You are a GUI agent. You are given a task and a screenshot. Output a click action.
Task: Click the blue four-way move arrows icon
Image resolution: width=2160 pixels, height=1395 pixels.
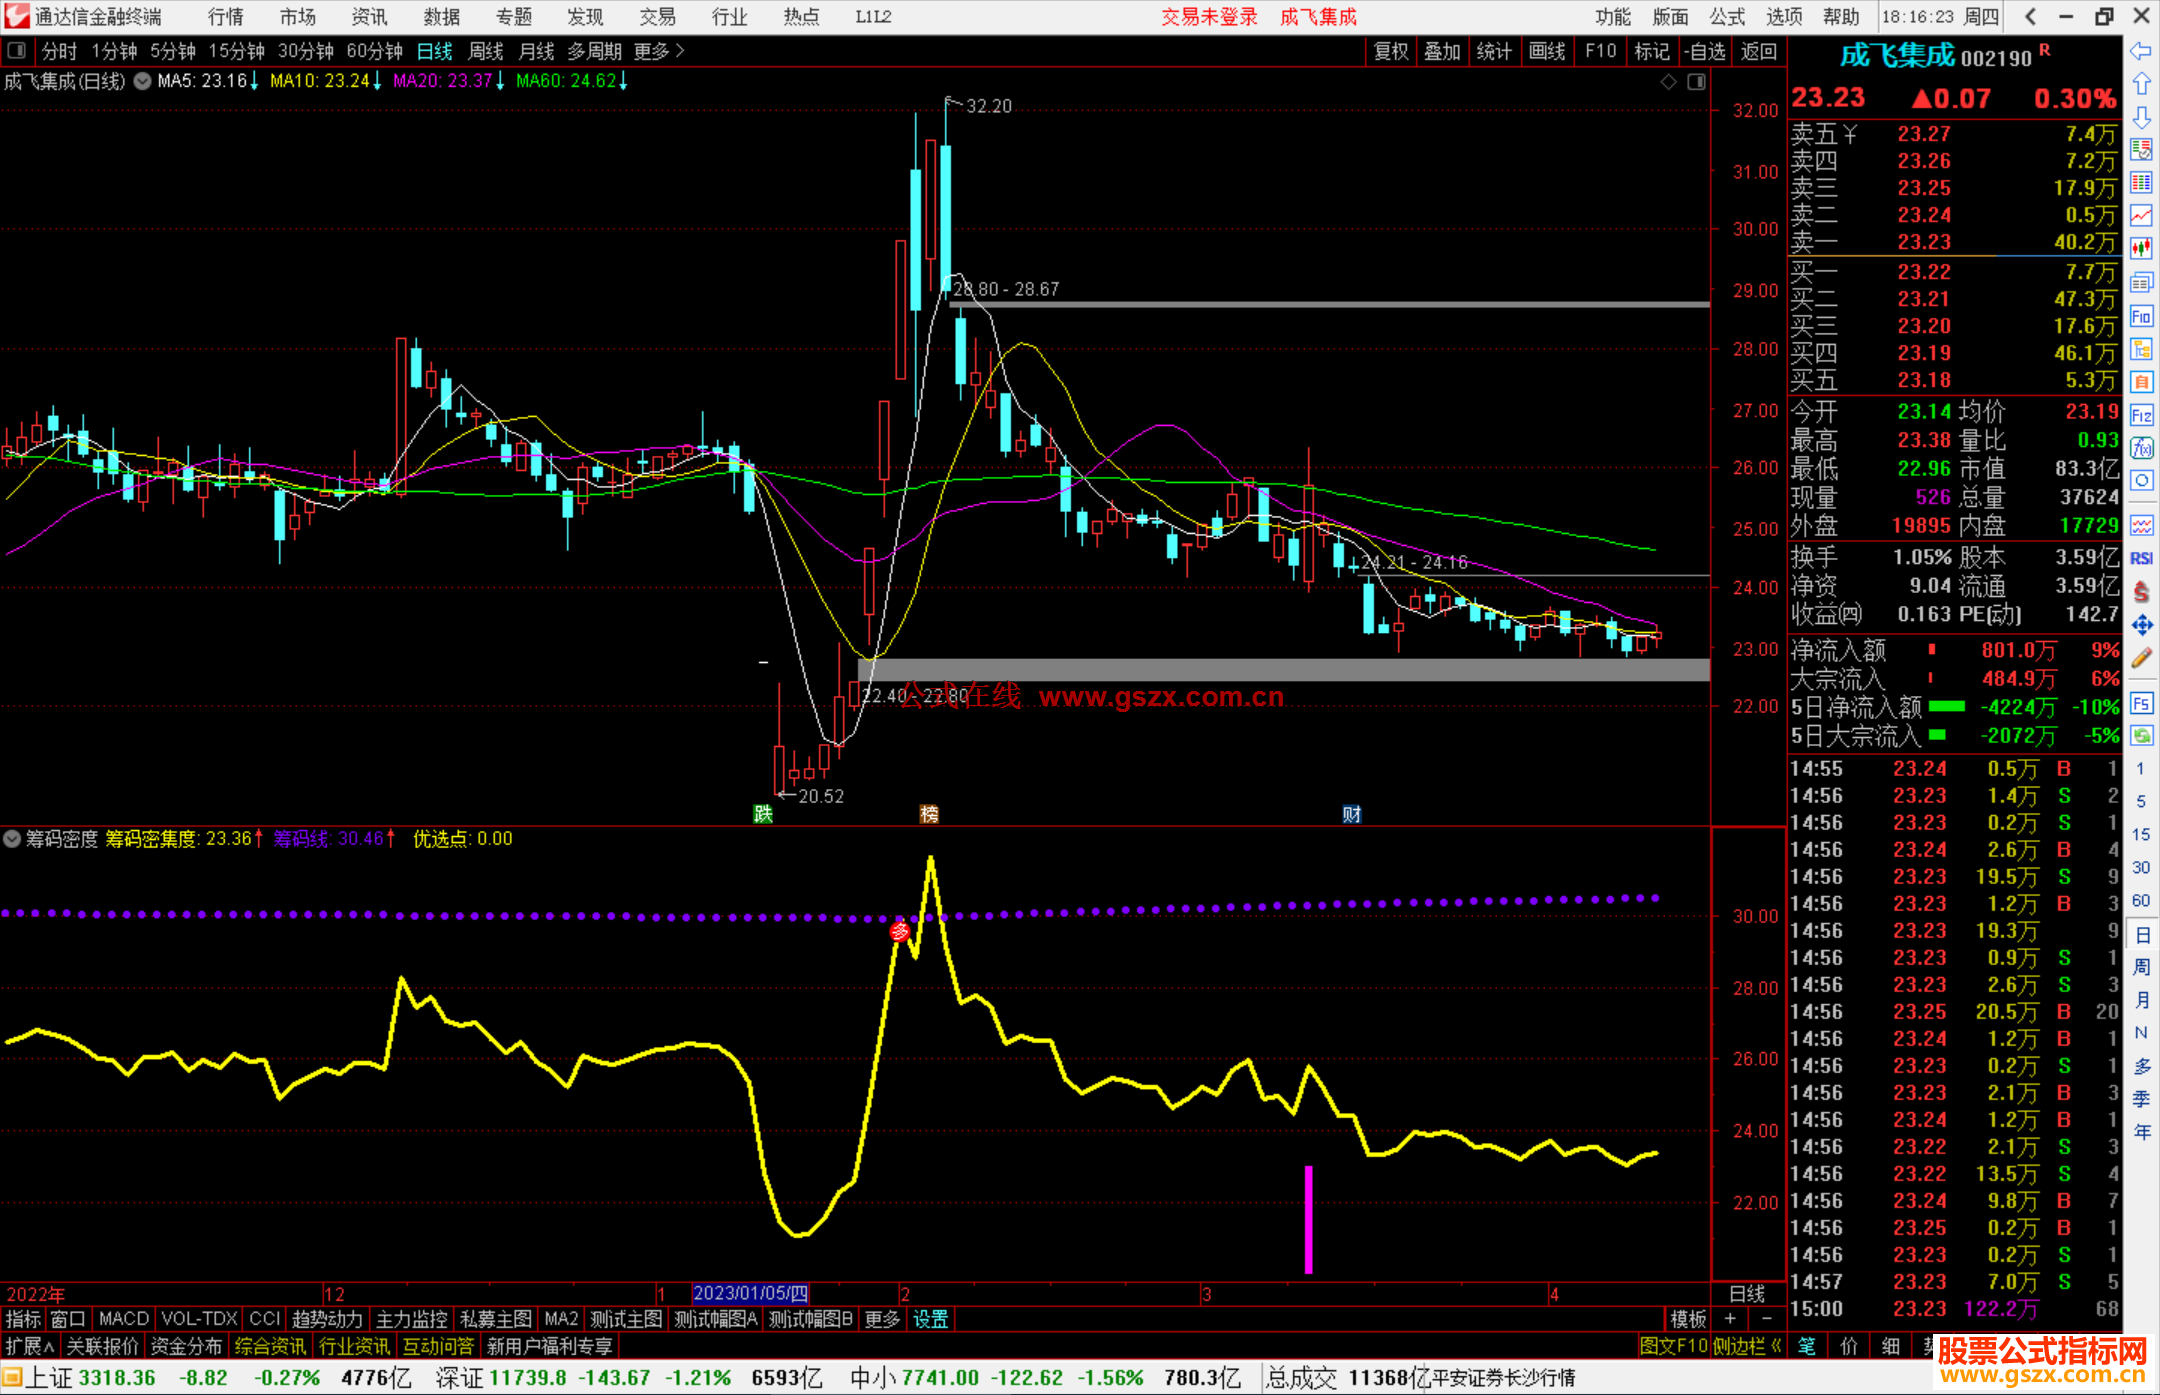pos(2141,625)
